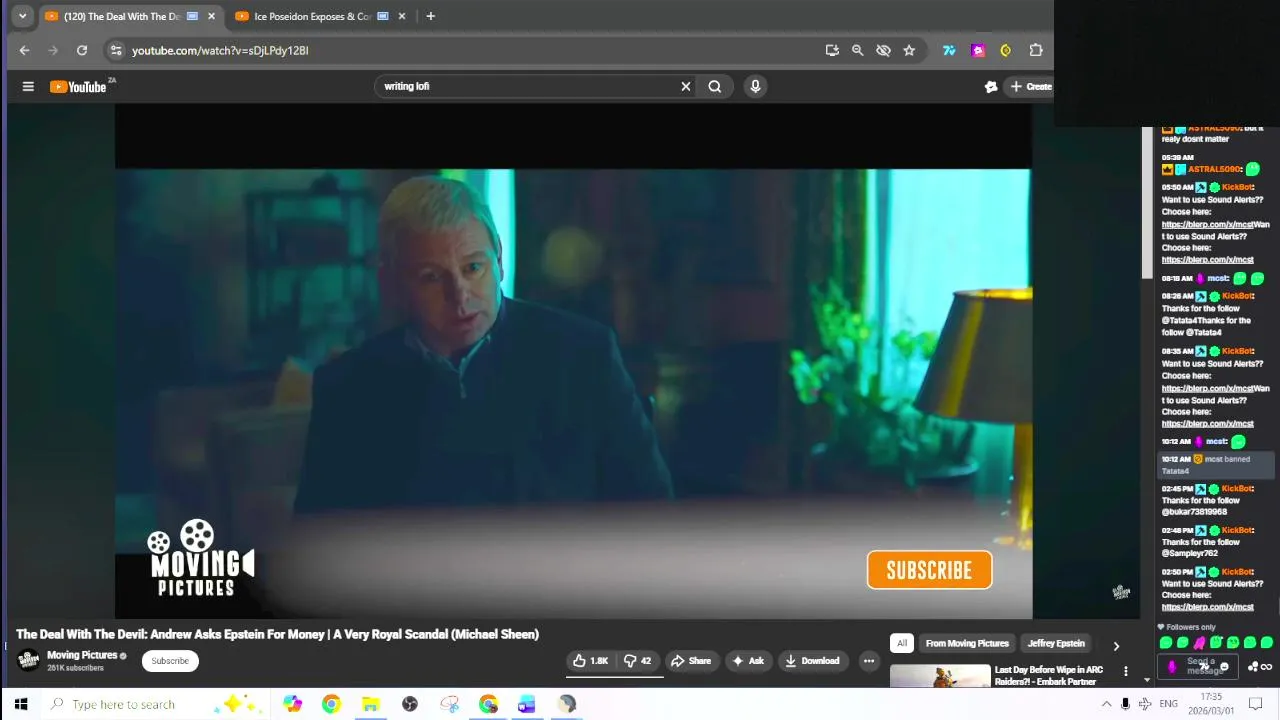Like the video (1.8K)
Viewport: 1280px width, 720px height.
pos(590,661)
